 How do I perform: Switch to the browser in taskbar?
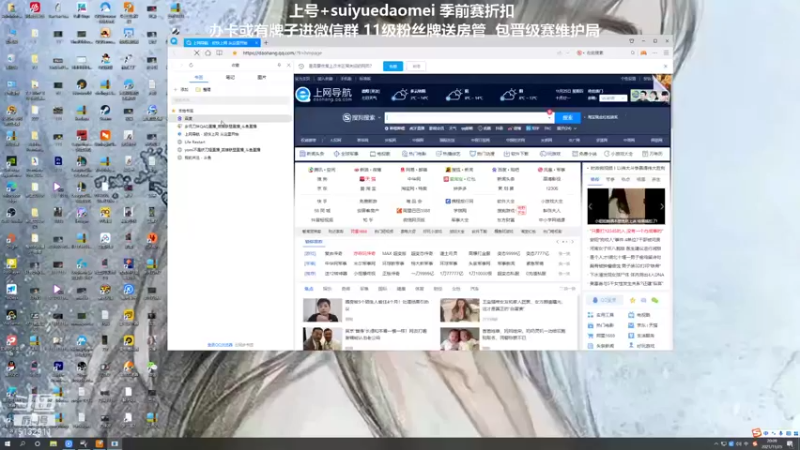tap(68, 444)
